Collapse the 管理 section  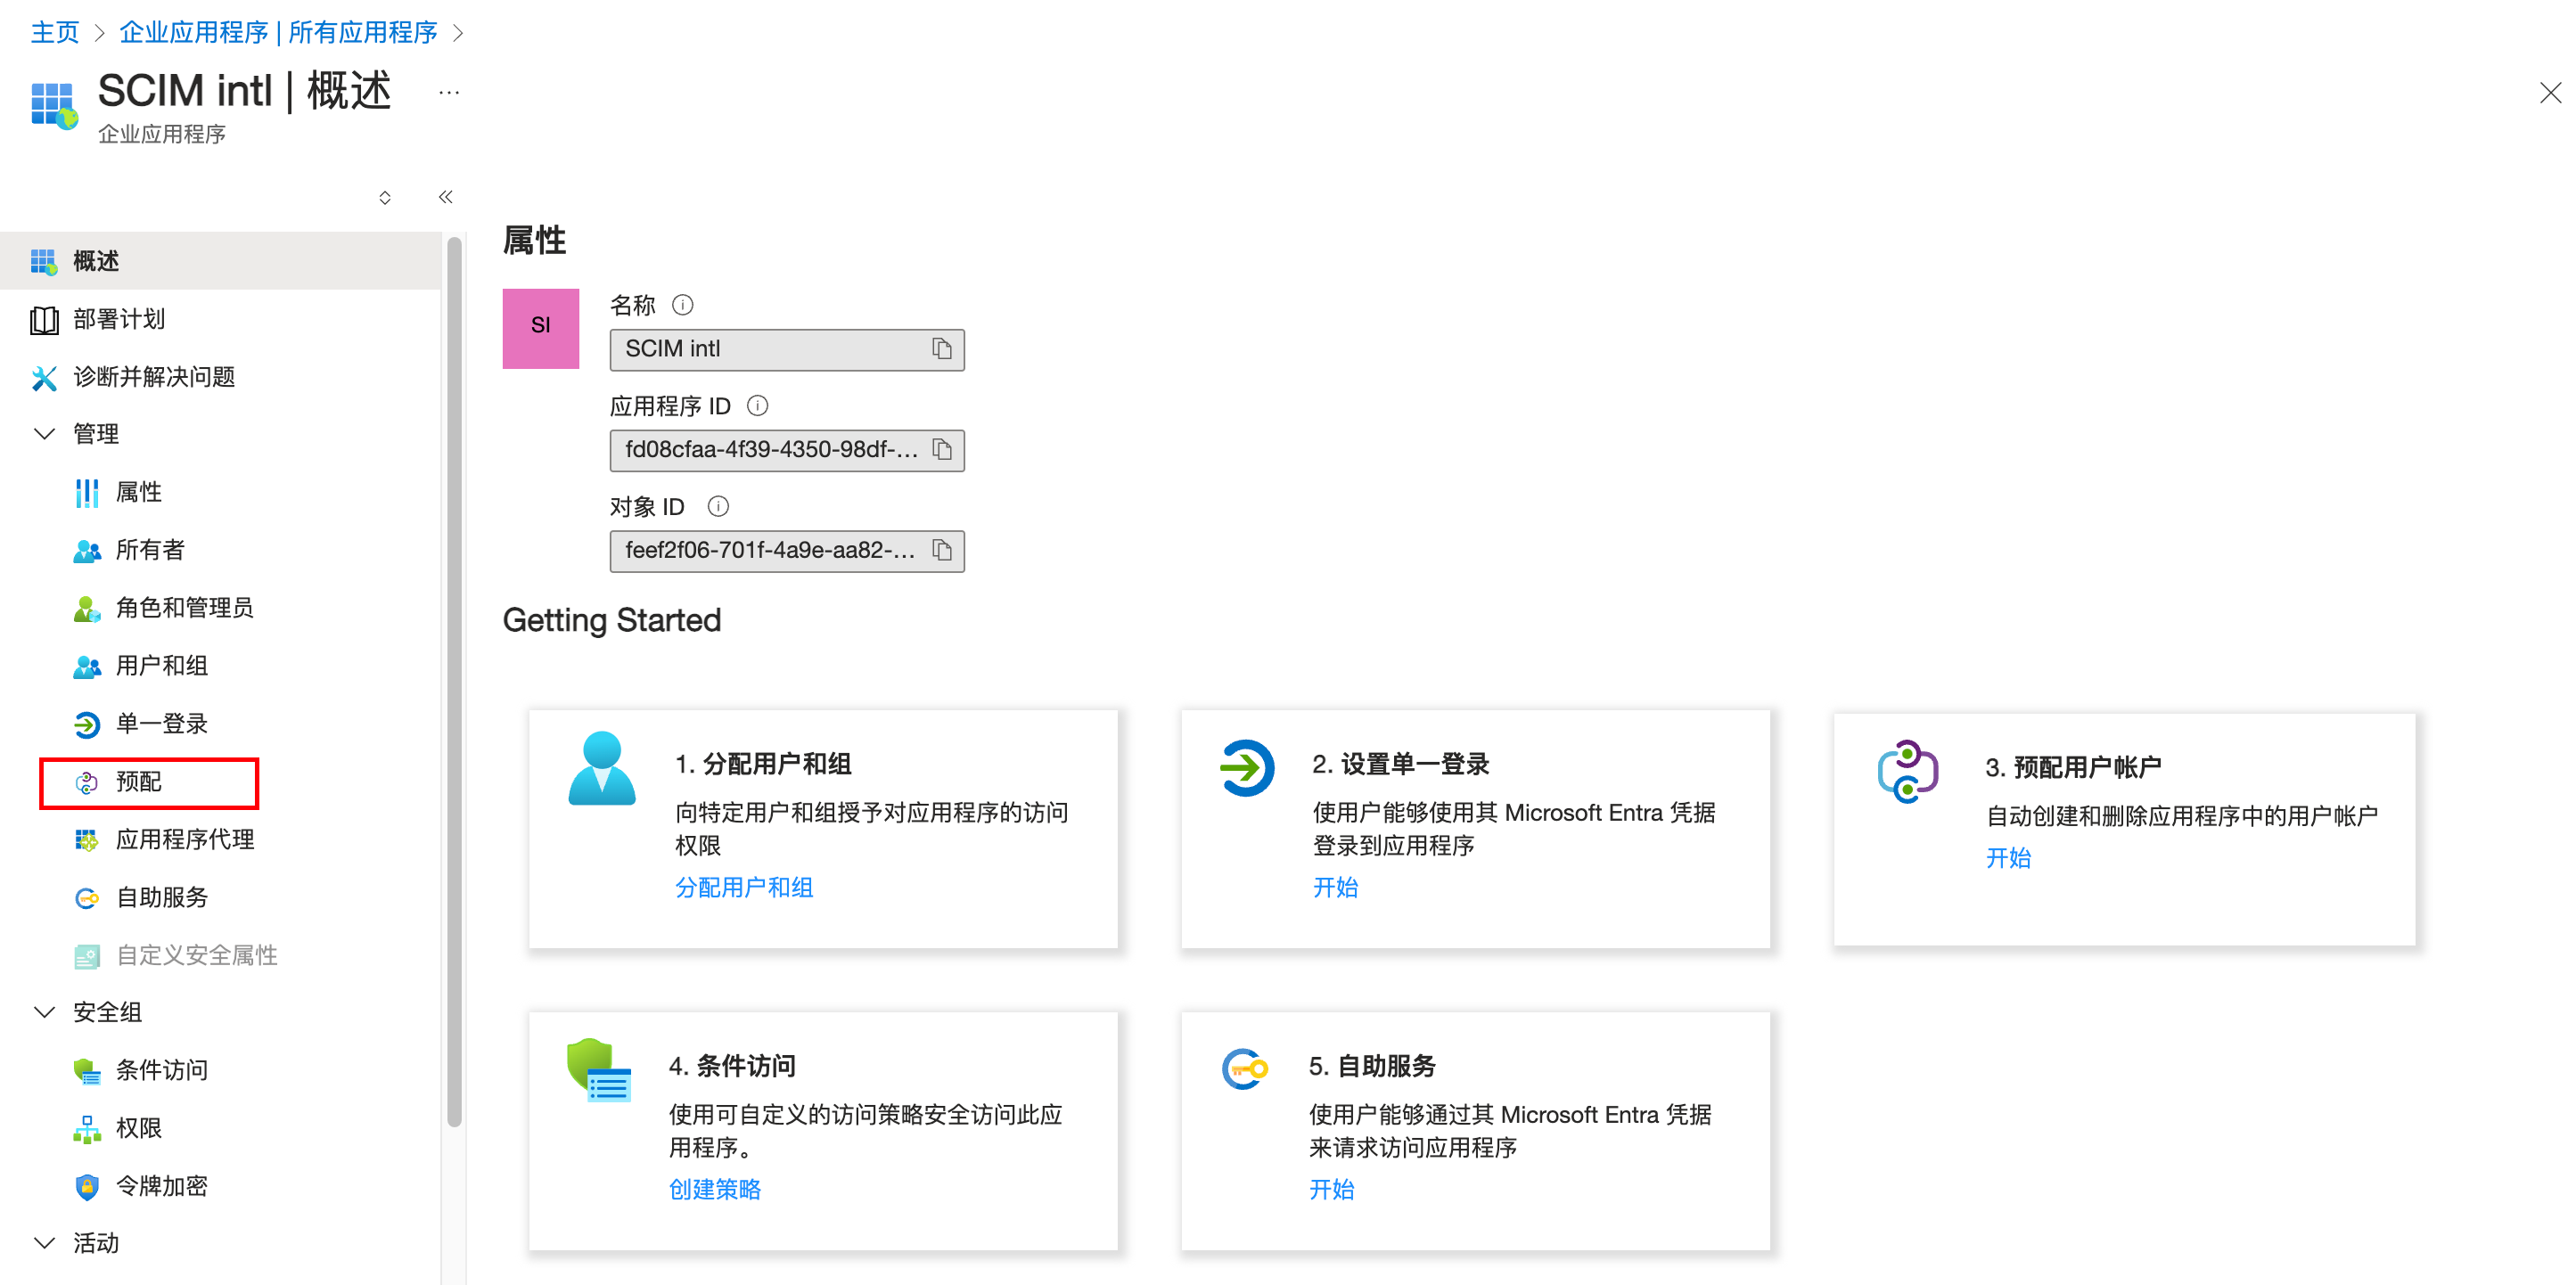click(44, 434)
